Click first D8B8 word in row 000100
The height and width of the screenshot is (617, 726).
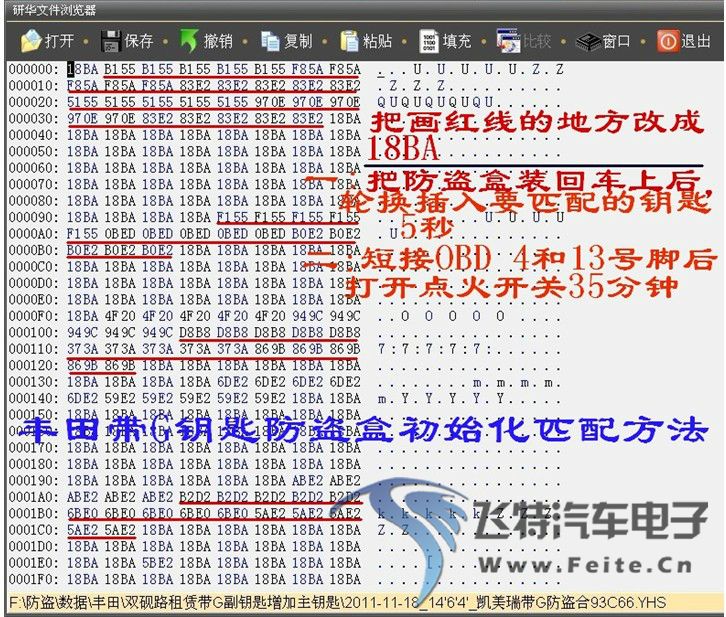(195, 333)
